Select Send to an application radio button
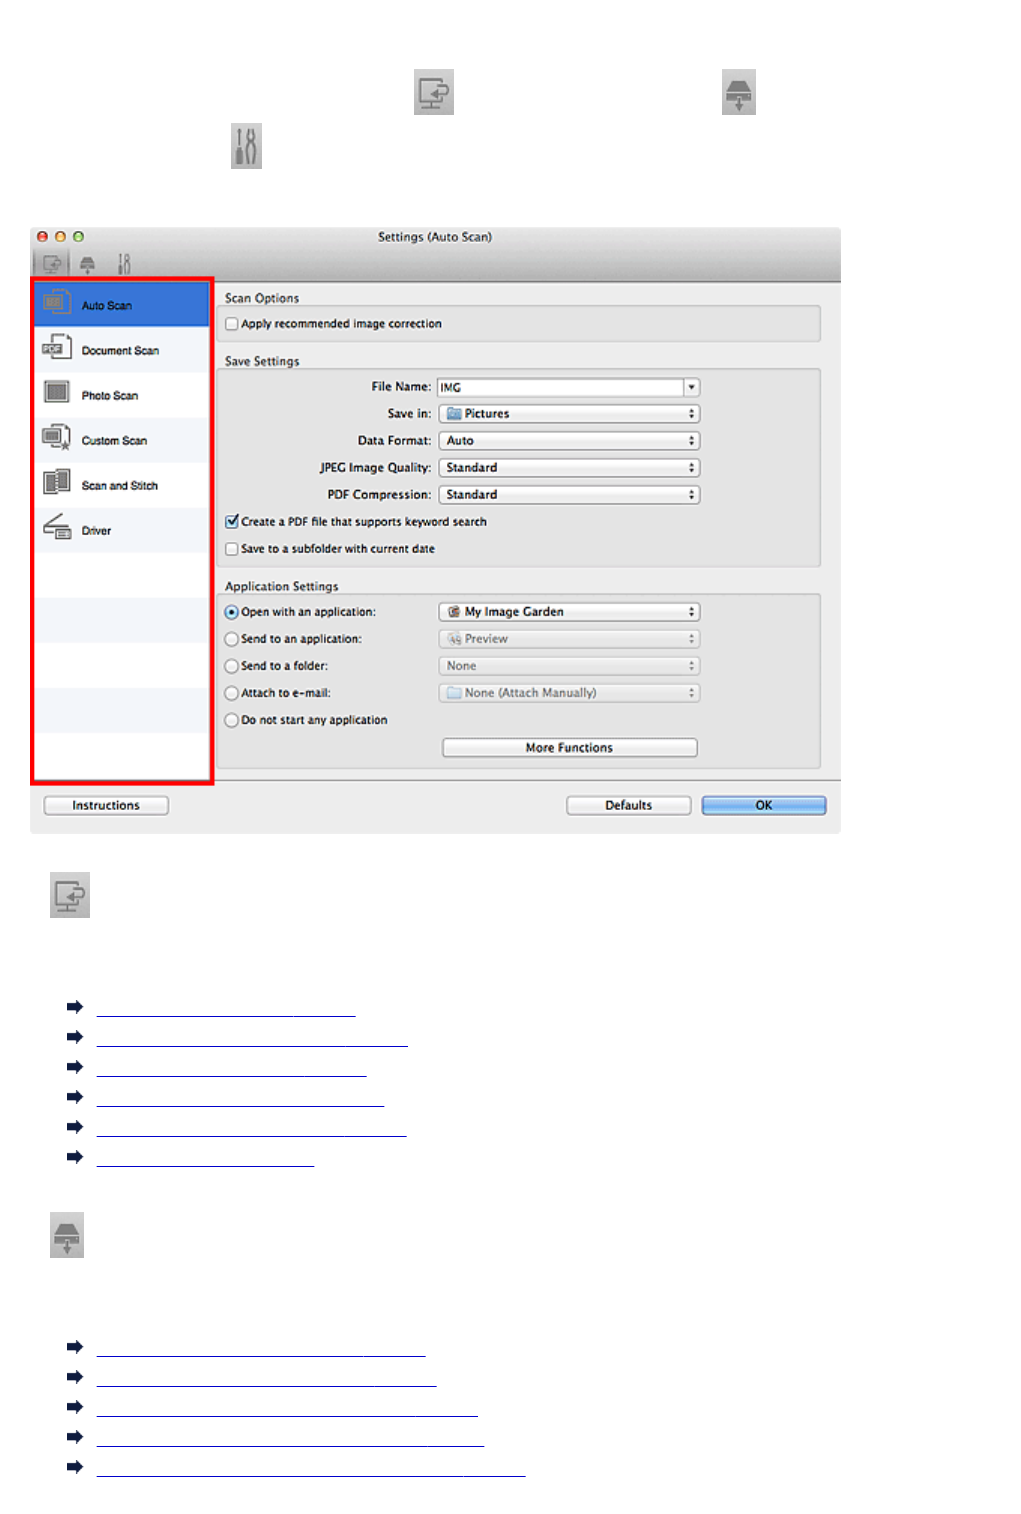 (x=232, y=639)
